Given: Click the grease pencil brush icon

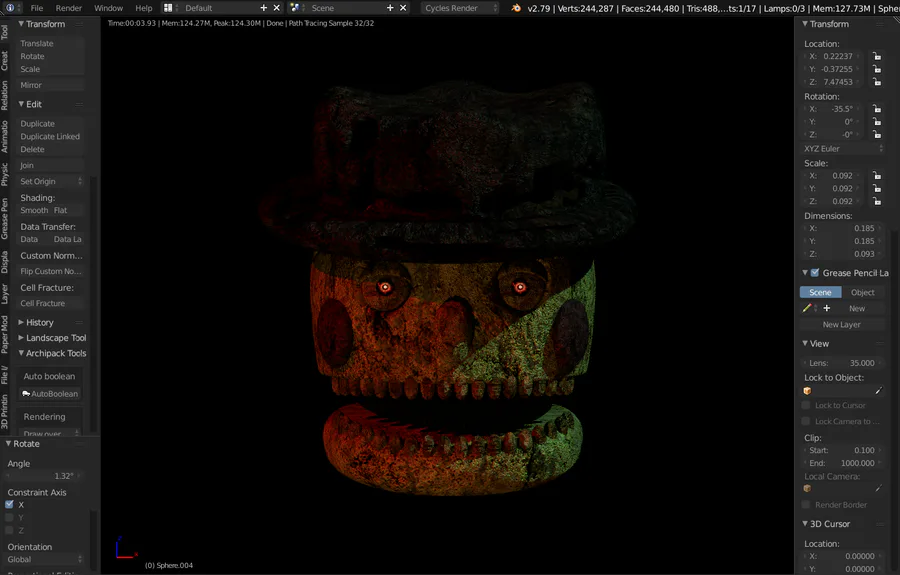Looking at the screenshot, I should pos(807,308).
